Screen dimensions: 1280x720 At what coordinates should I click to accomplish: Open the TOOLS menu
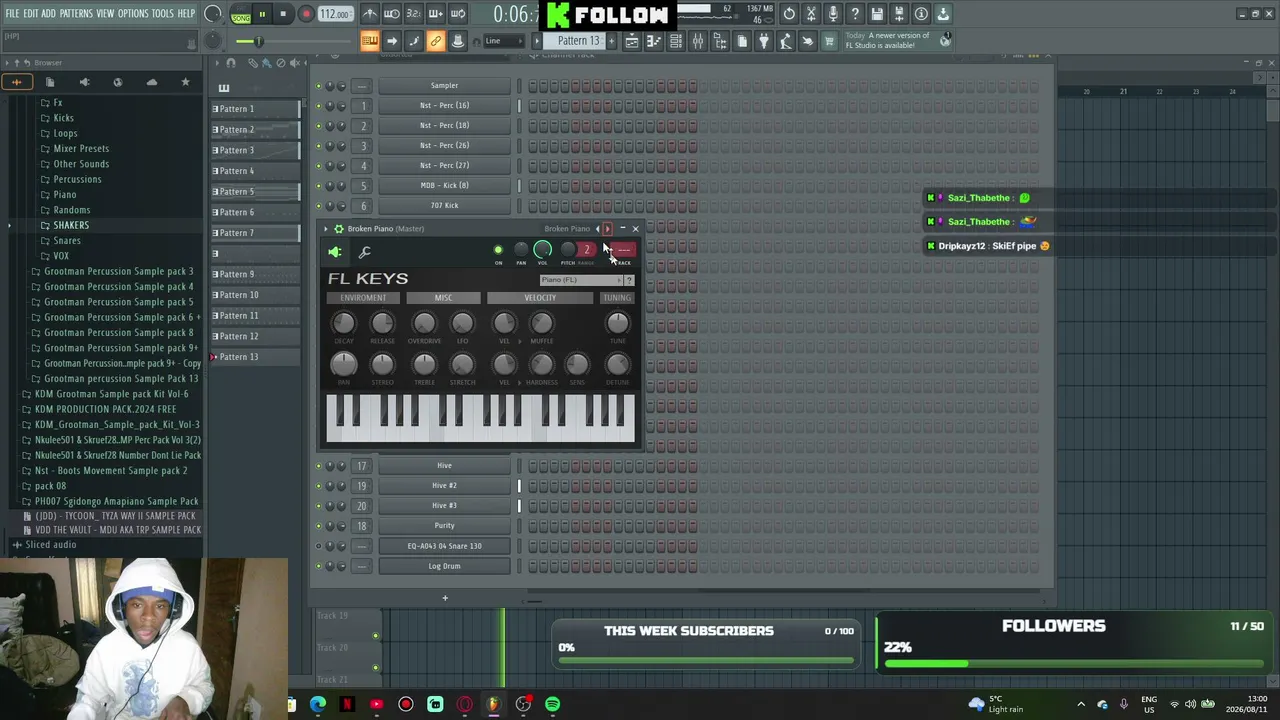pos(163,14)
